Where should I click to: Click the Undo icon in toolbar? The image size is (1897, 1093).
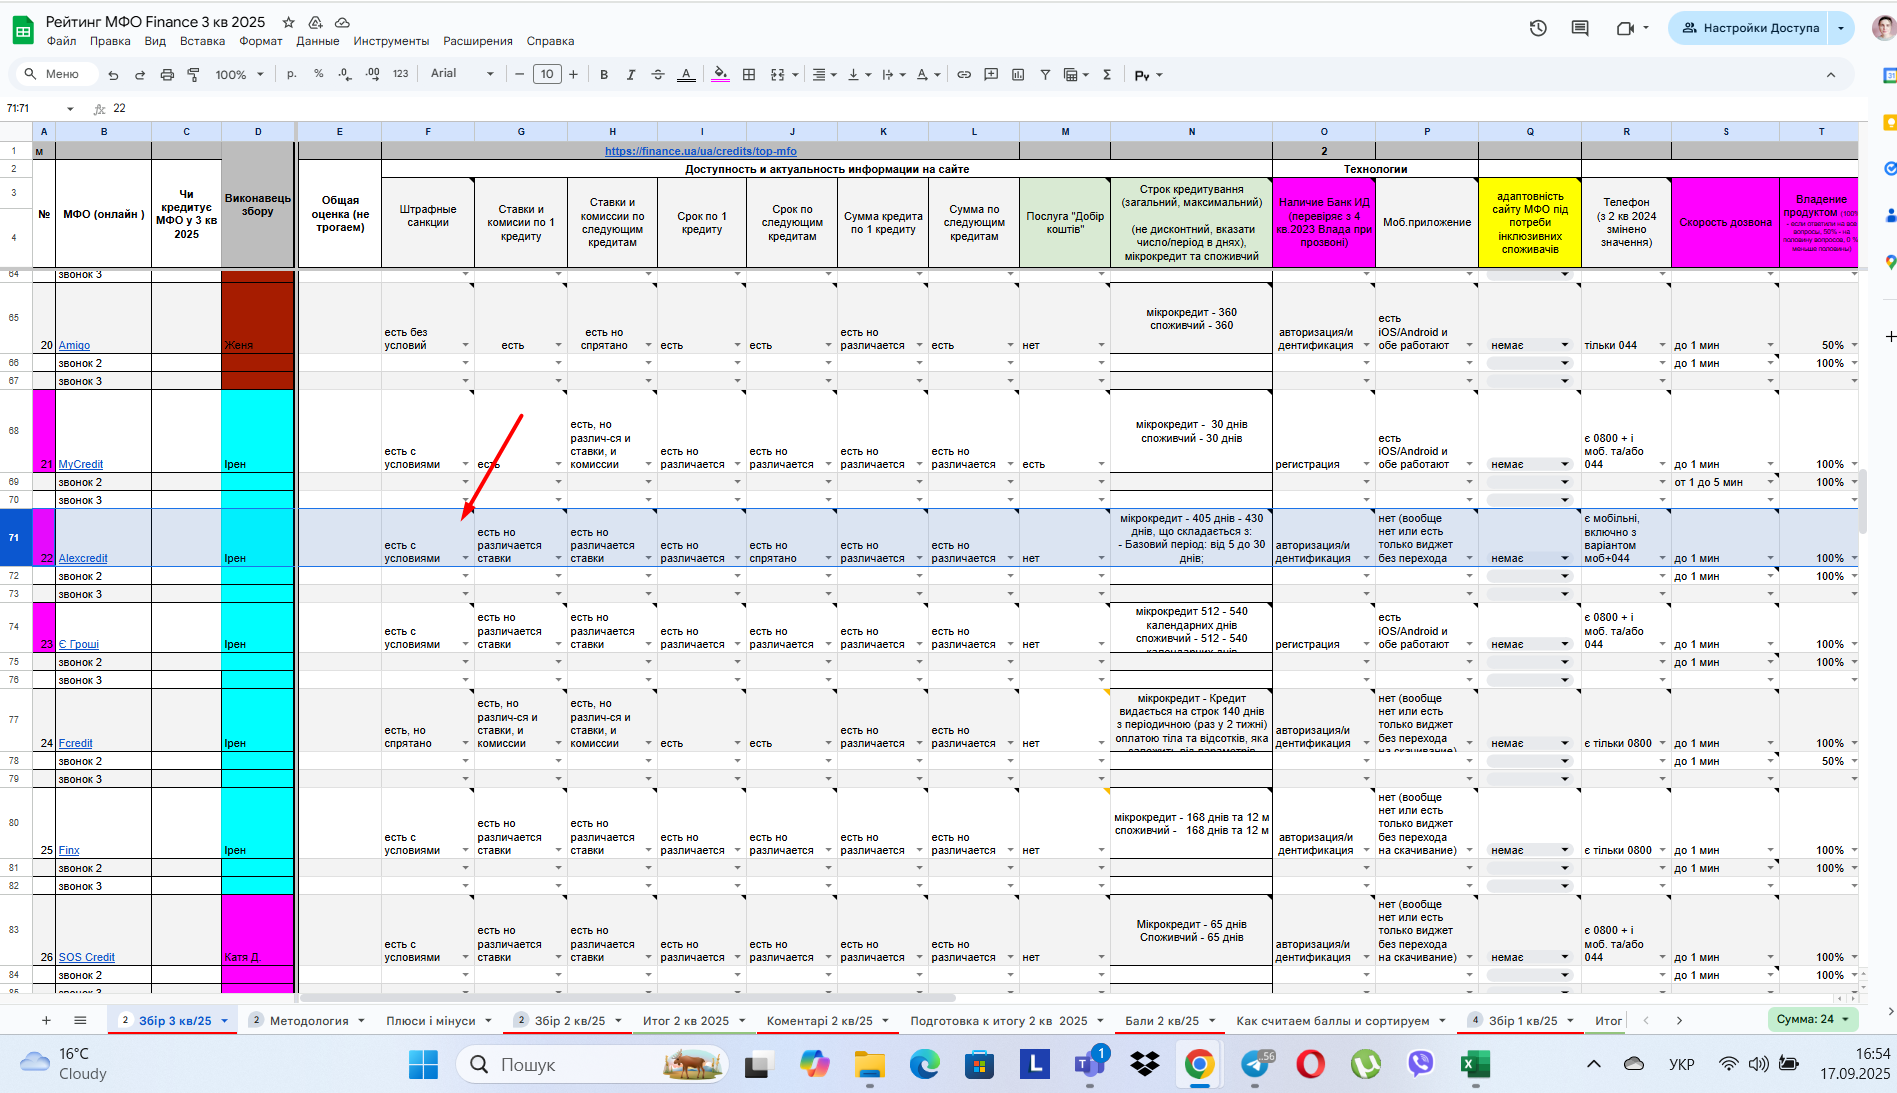(x=113, y=75)
